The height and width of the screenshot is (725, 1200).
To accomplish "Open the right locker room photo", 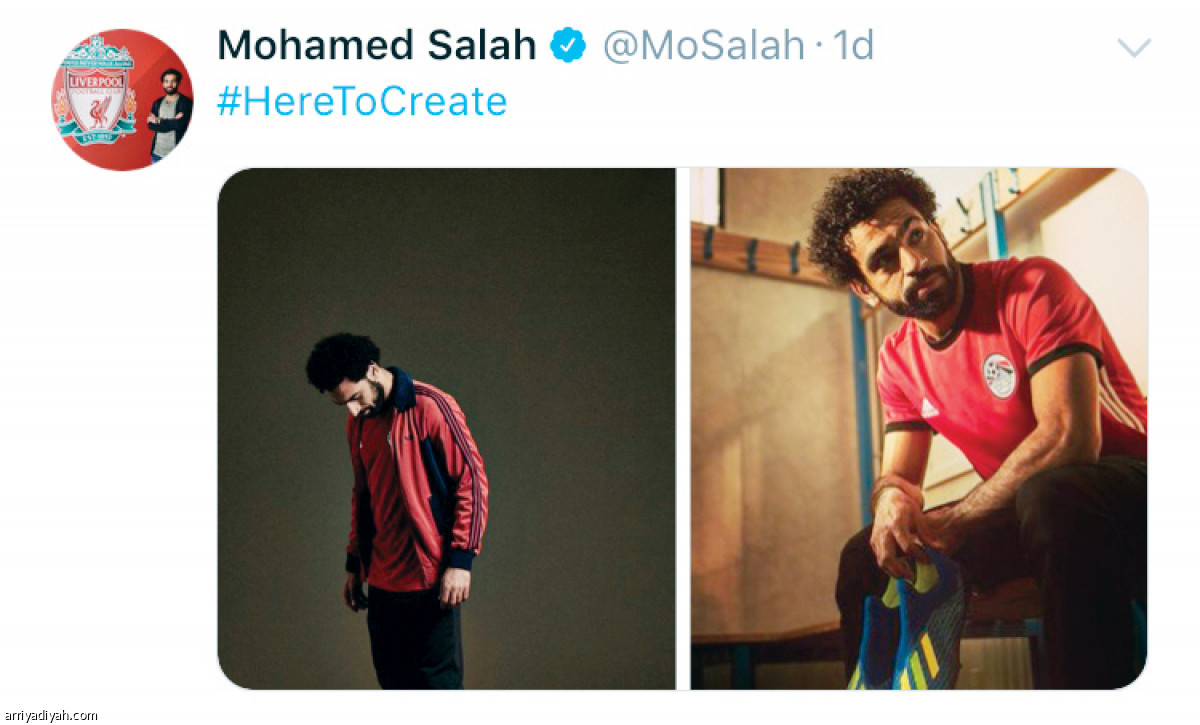I will pyautogui.click(x=918, y=428).
